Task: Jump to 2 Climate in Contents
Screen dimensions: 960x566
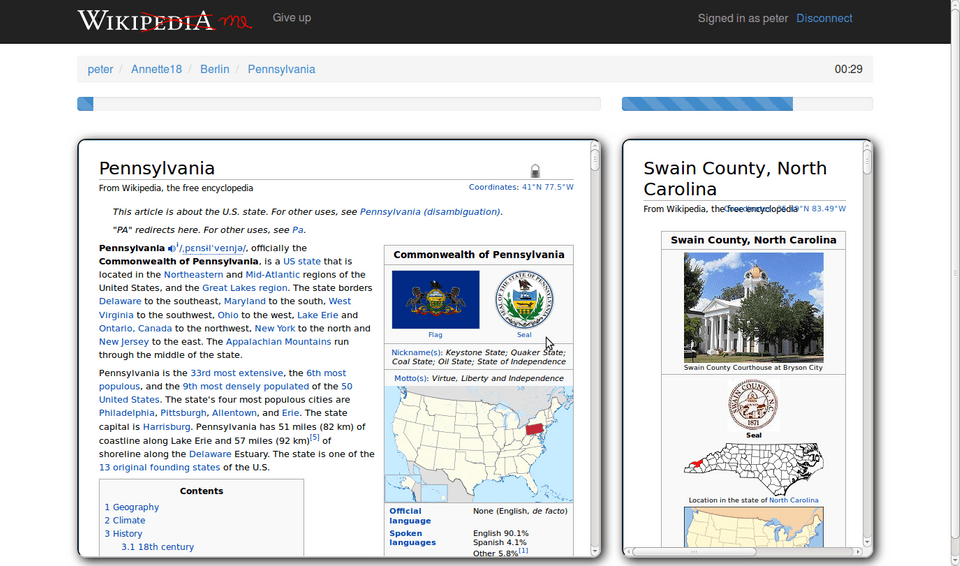Action: click(125, 521)
